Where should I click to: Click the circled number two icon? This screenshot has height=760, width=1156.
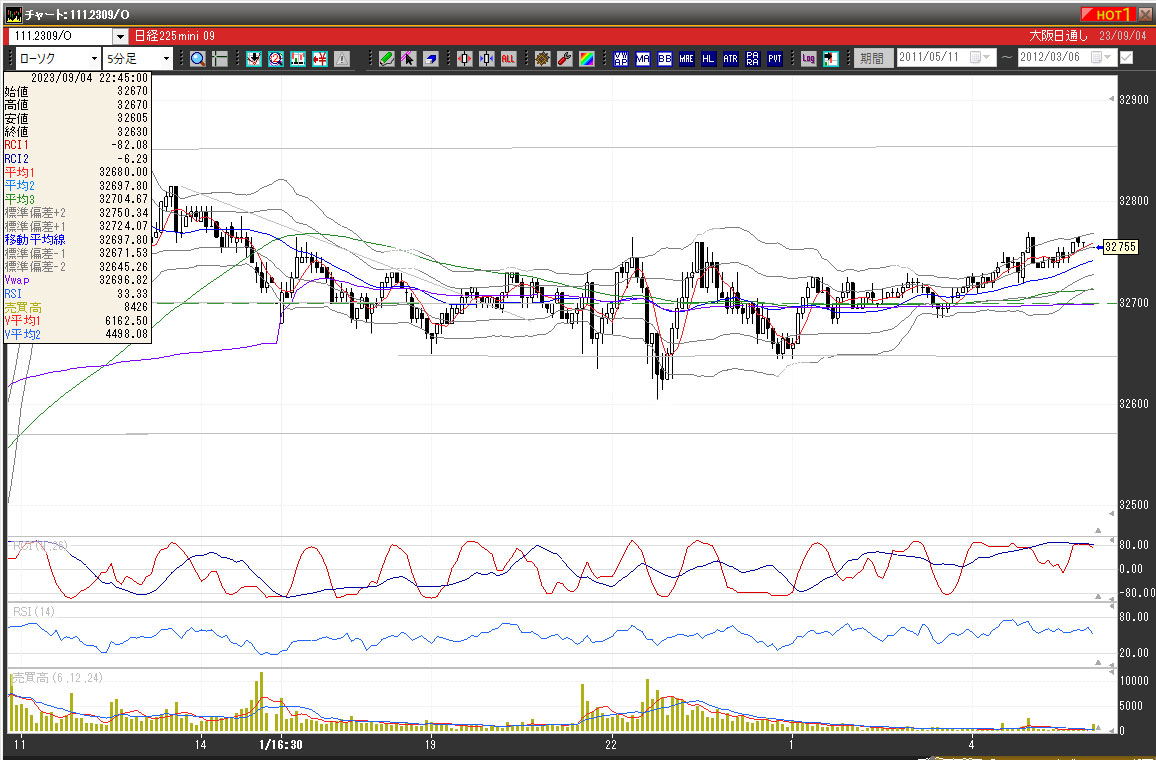(x=276, y=59)
